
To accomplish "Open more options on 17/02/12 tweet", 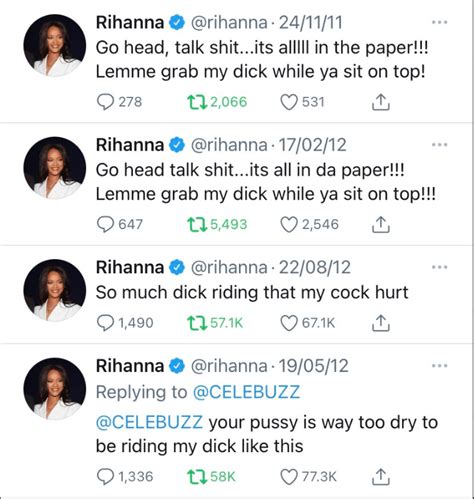I will 439,145.
